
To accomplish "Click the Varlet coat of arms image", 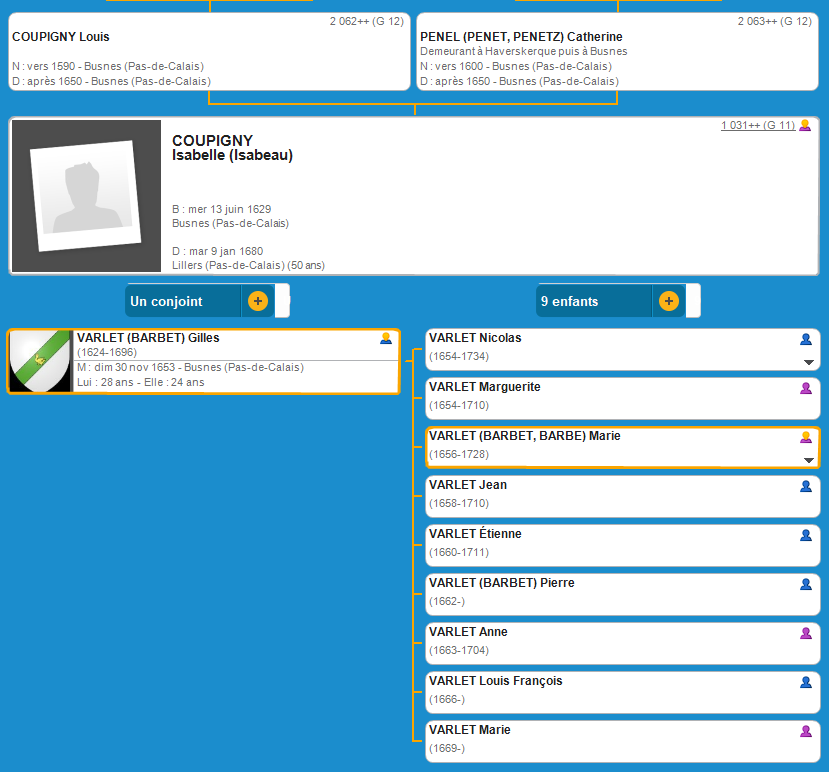I will coord(40,361).
